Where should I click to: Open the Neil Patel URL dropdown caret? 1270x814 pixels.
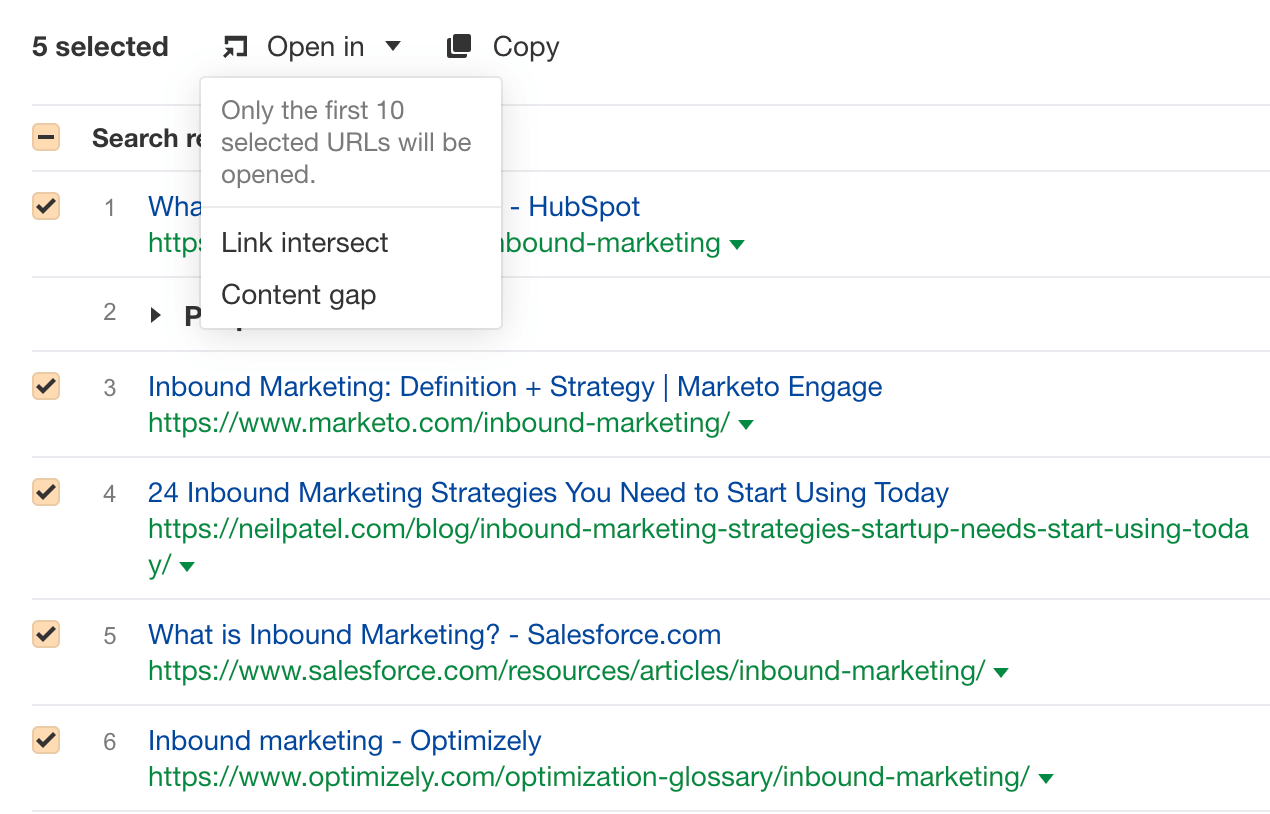(187, 566)
